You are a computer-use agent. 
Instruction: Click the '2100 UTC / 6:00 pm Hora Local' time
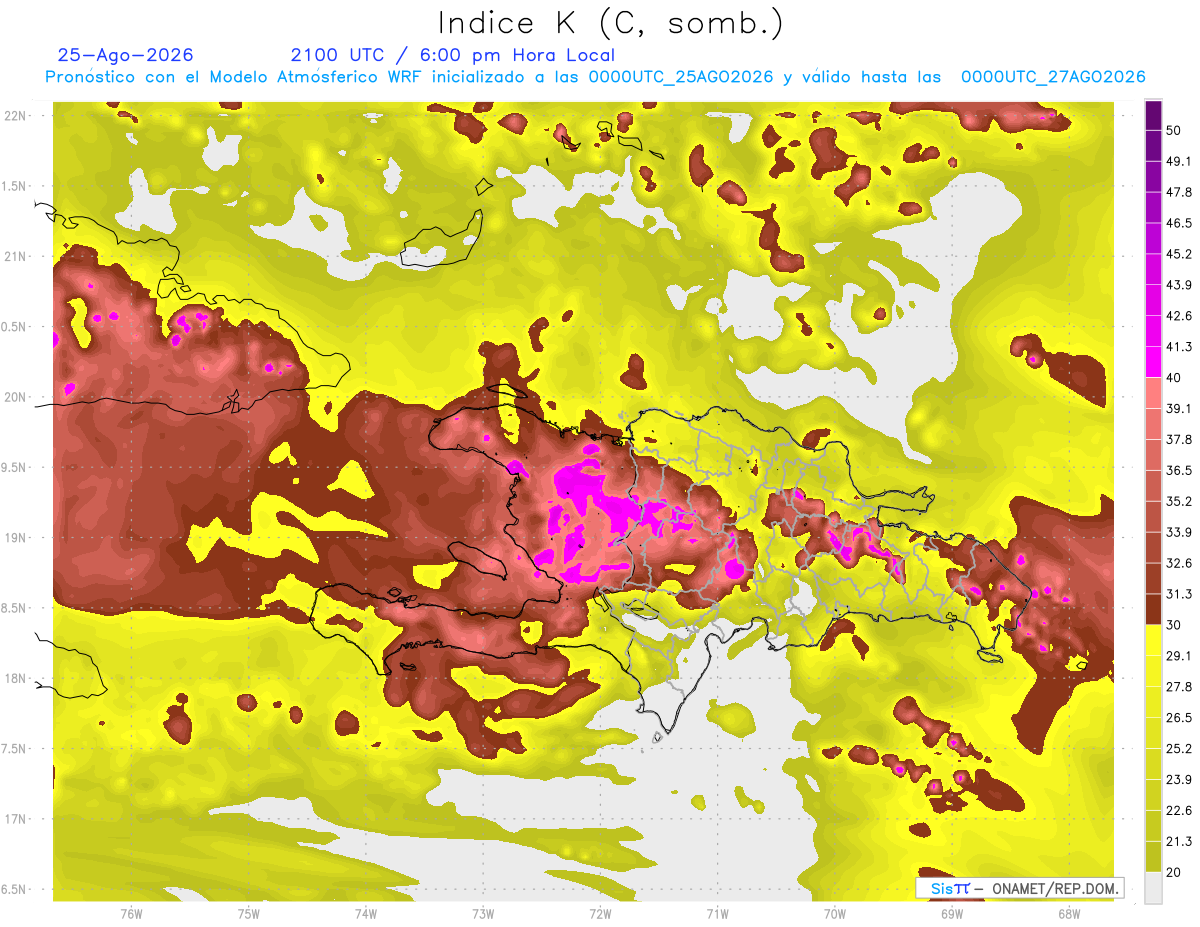[453, 55]
